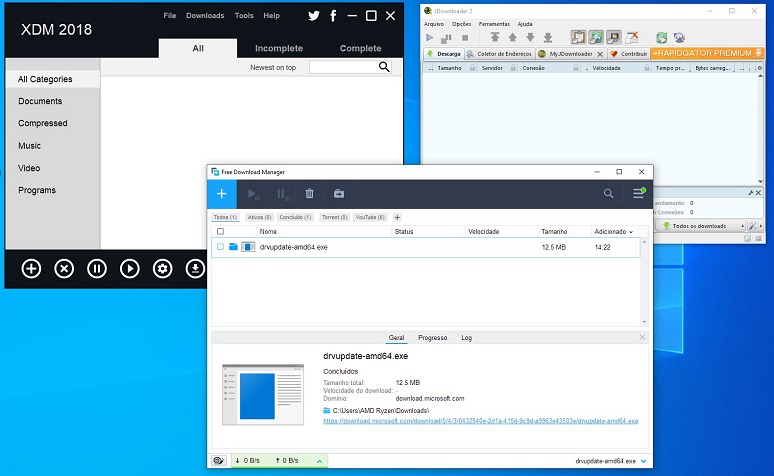Open the Help menu in XDM
Viewport: 774px width, 476px height.
click(271, 16)
